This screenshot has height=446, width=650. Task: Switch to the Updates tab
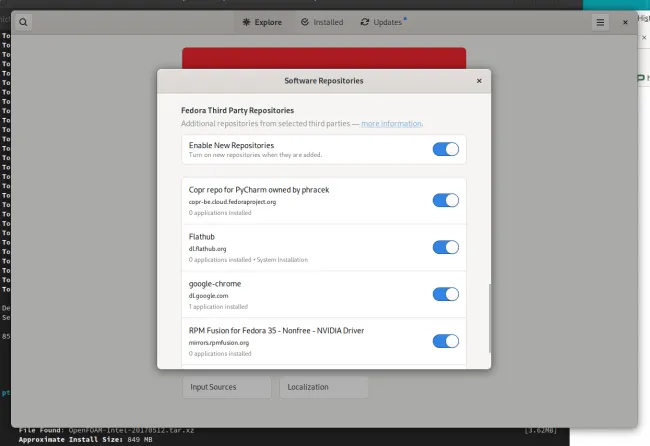pos(383,22)
